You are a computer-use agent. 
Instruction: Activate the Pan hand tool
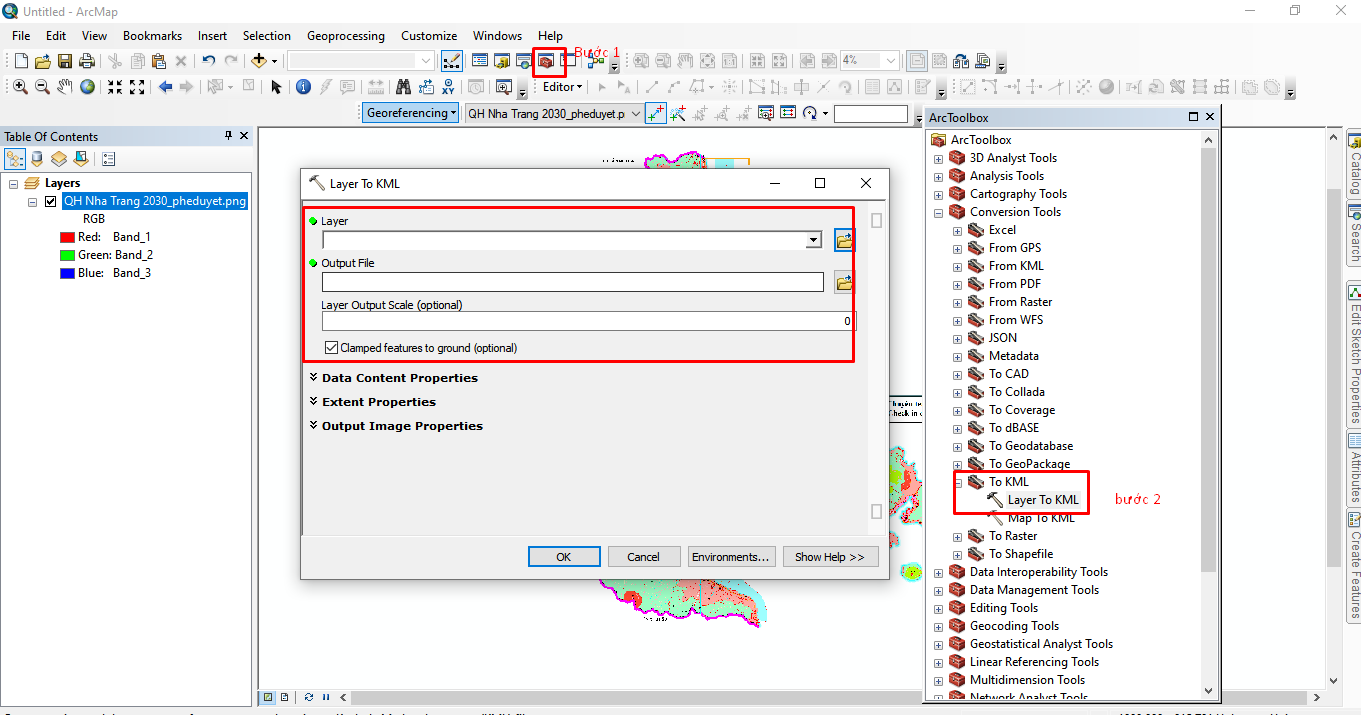[x=65, y=87]
